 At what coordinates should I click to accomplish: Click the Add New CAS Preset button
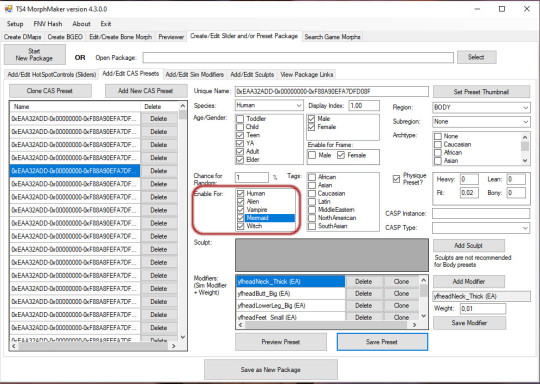tap(146, 91)
